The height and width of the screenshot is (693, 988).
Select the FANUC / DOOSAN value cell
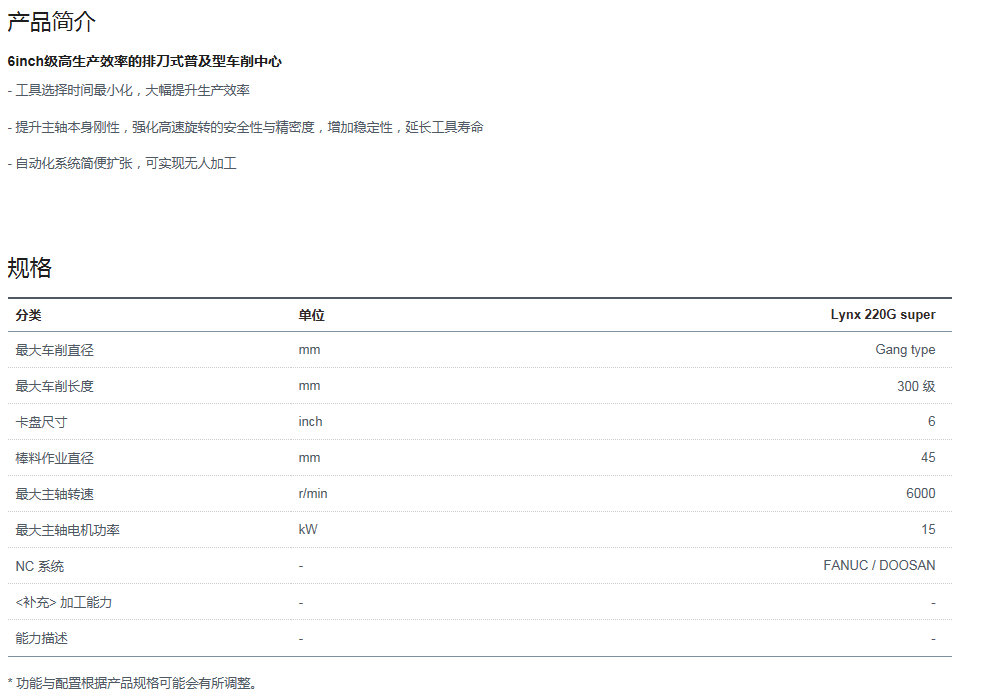tap(879, 566)
